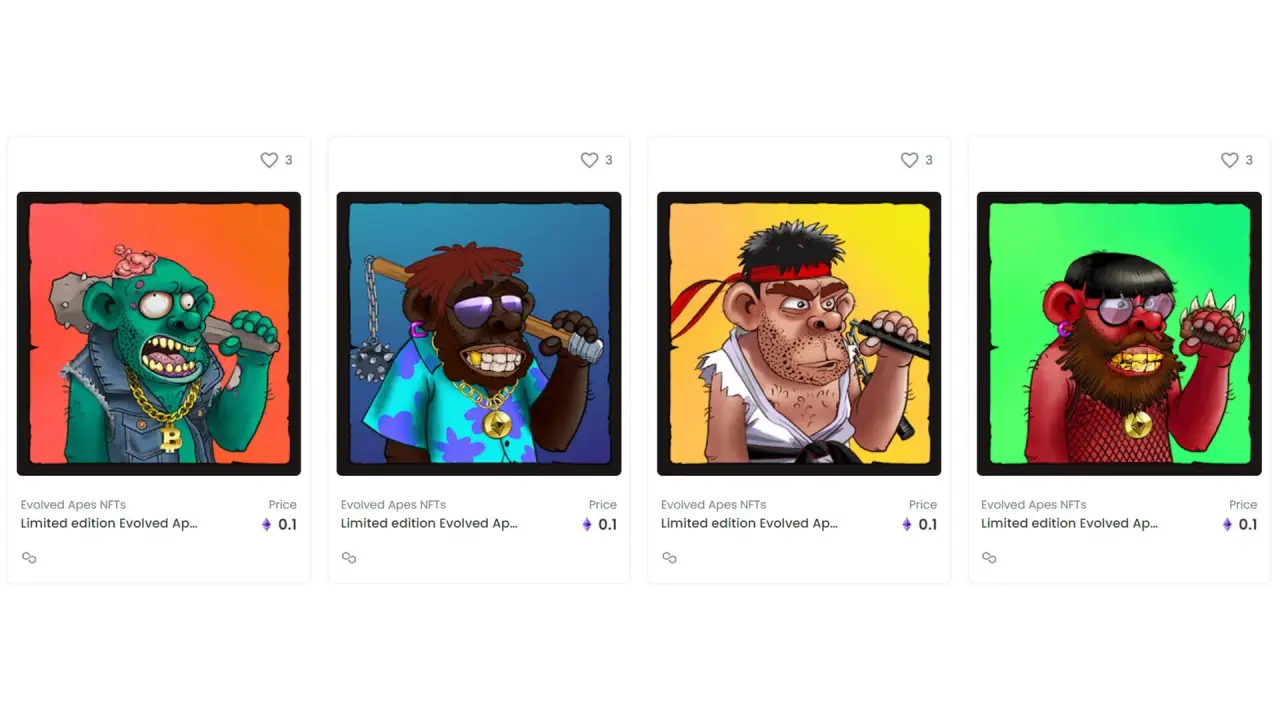
Task: Click chain link icon under zombie ape
Action: click(29, 558)
